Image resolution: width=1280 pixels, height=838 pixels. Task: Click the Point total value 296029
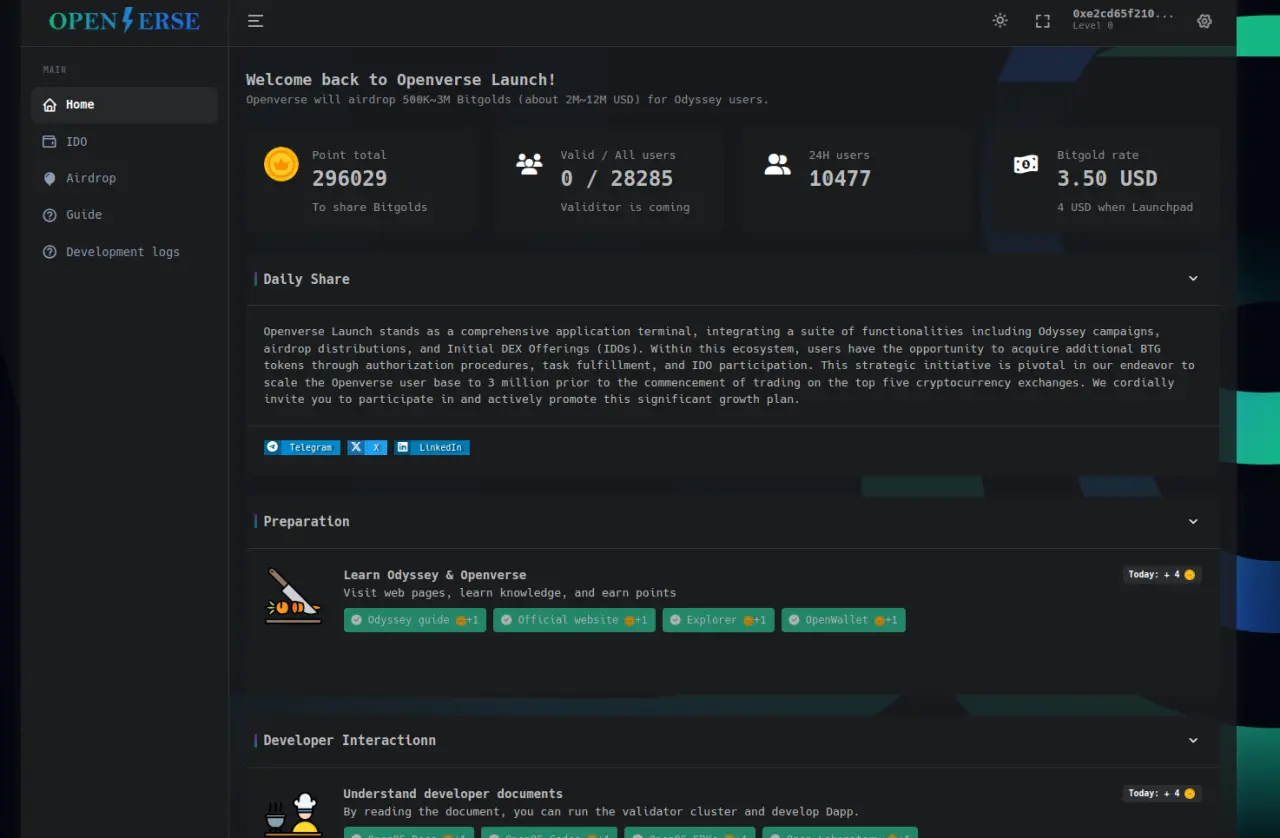click(349, 179)
